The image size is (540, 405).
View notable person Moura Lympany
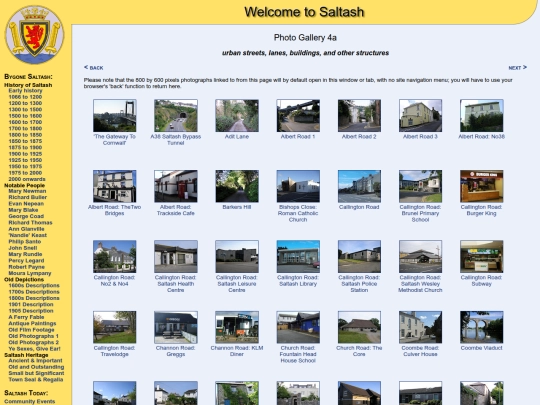[30, 273]
